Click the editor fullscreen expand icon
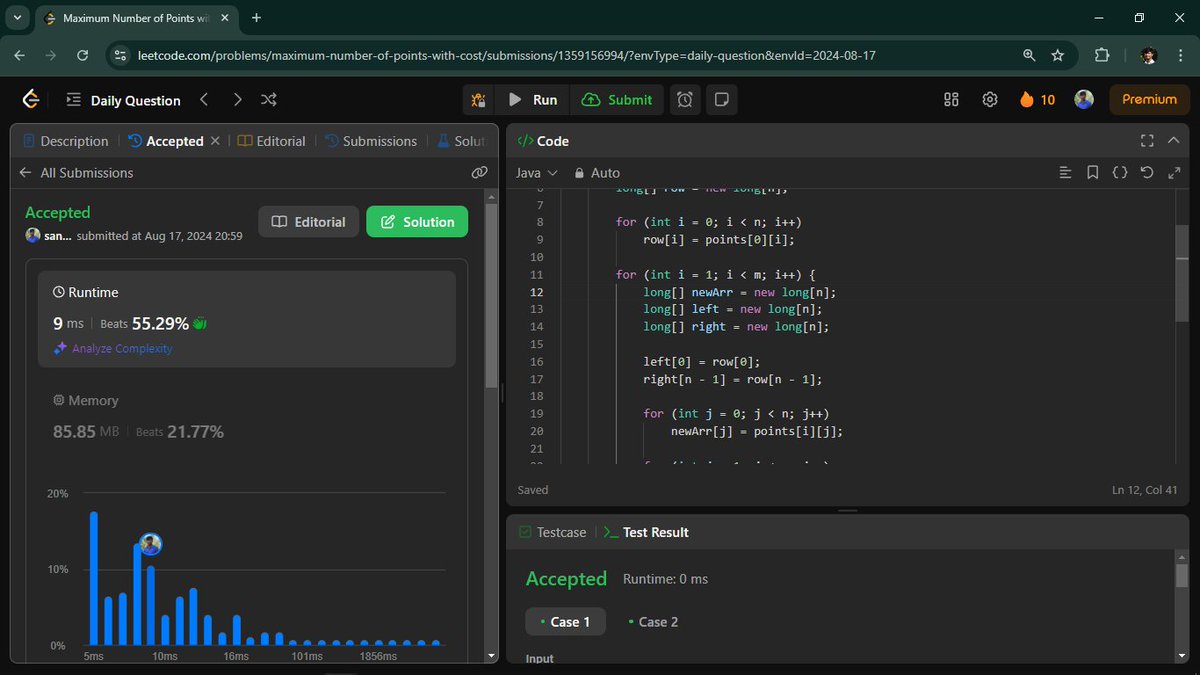Screen dimensions: 1200x675 coord(1174,173)
